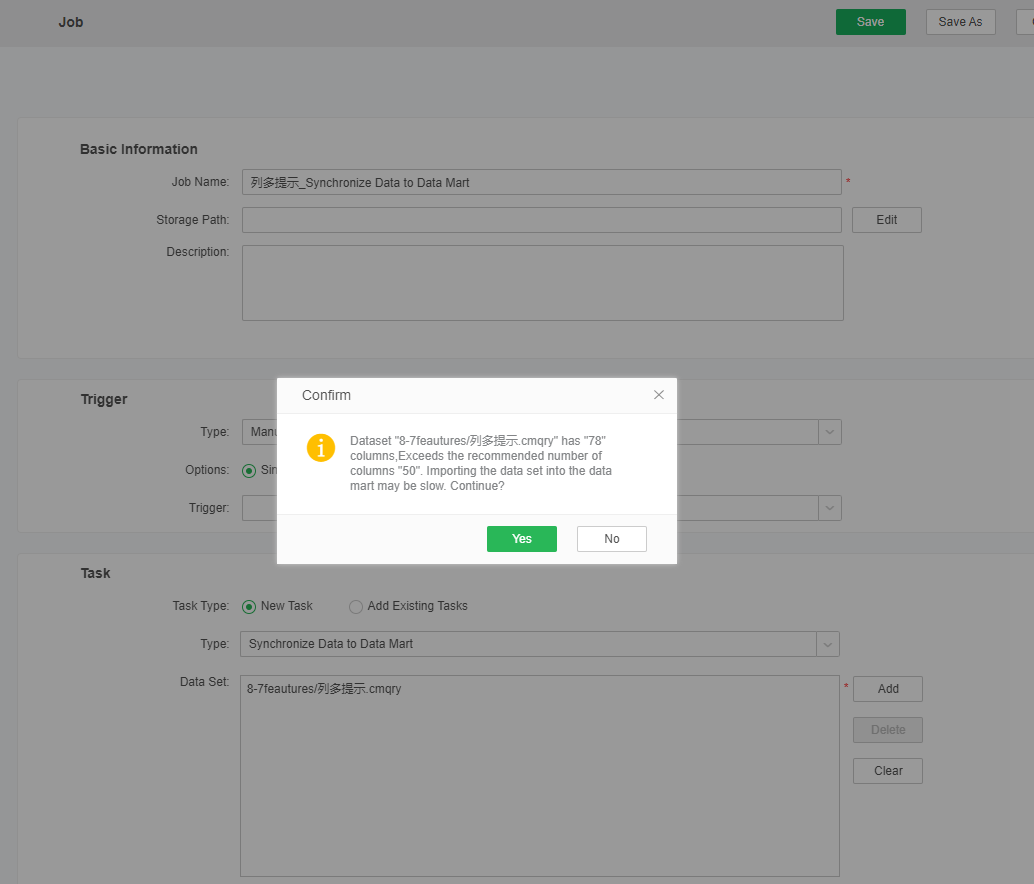This screenshot has height=884, width=1034.
Task: Select the New Task radio button
Action: [x=249, y=606]
